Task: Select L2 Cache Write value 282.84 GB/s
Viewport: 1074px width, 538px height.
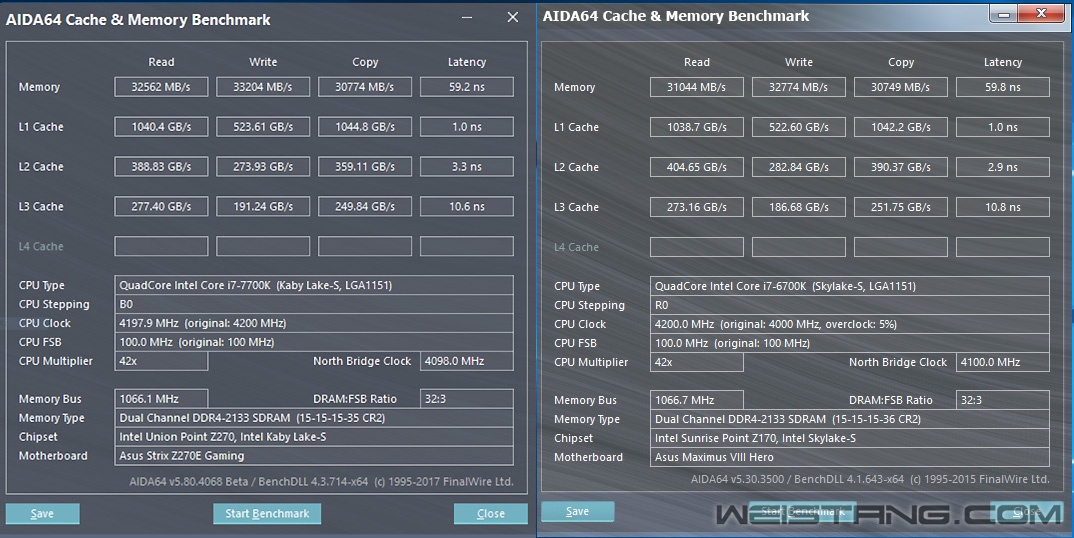Action: (799, 167)
